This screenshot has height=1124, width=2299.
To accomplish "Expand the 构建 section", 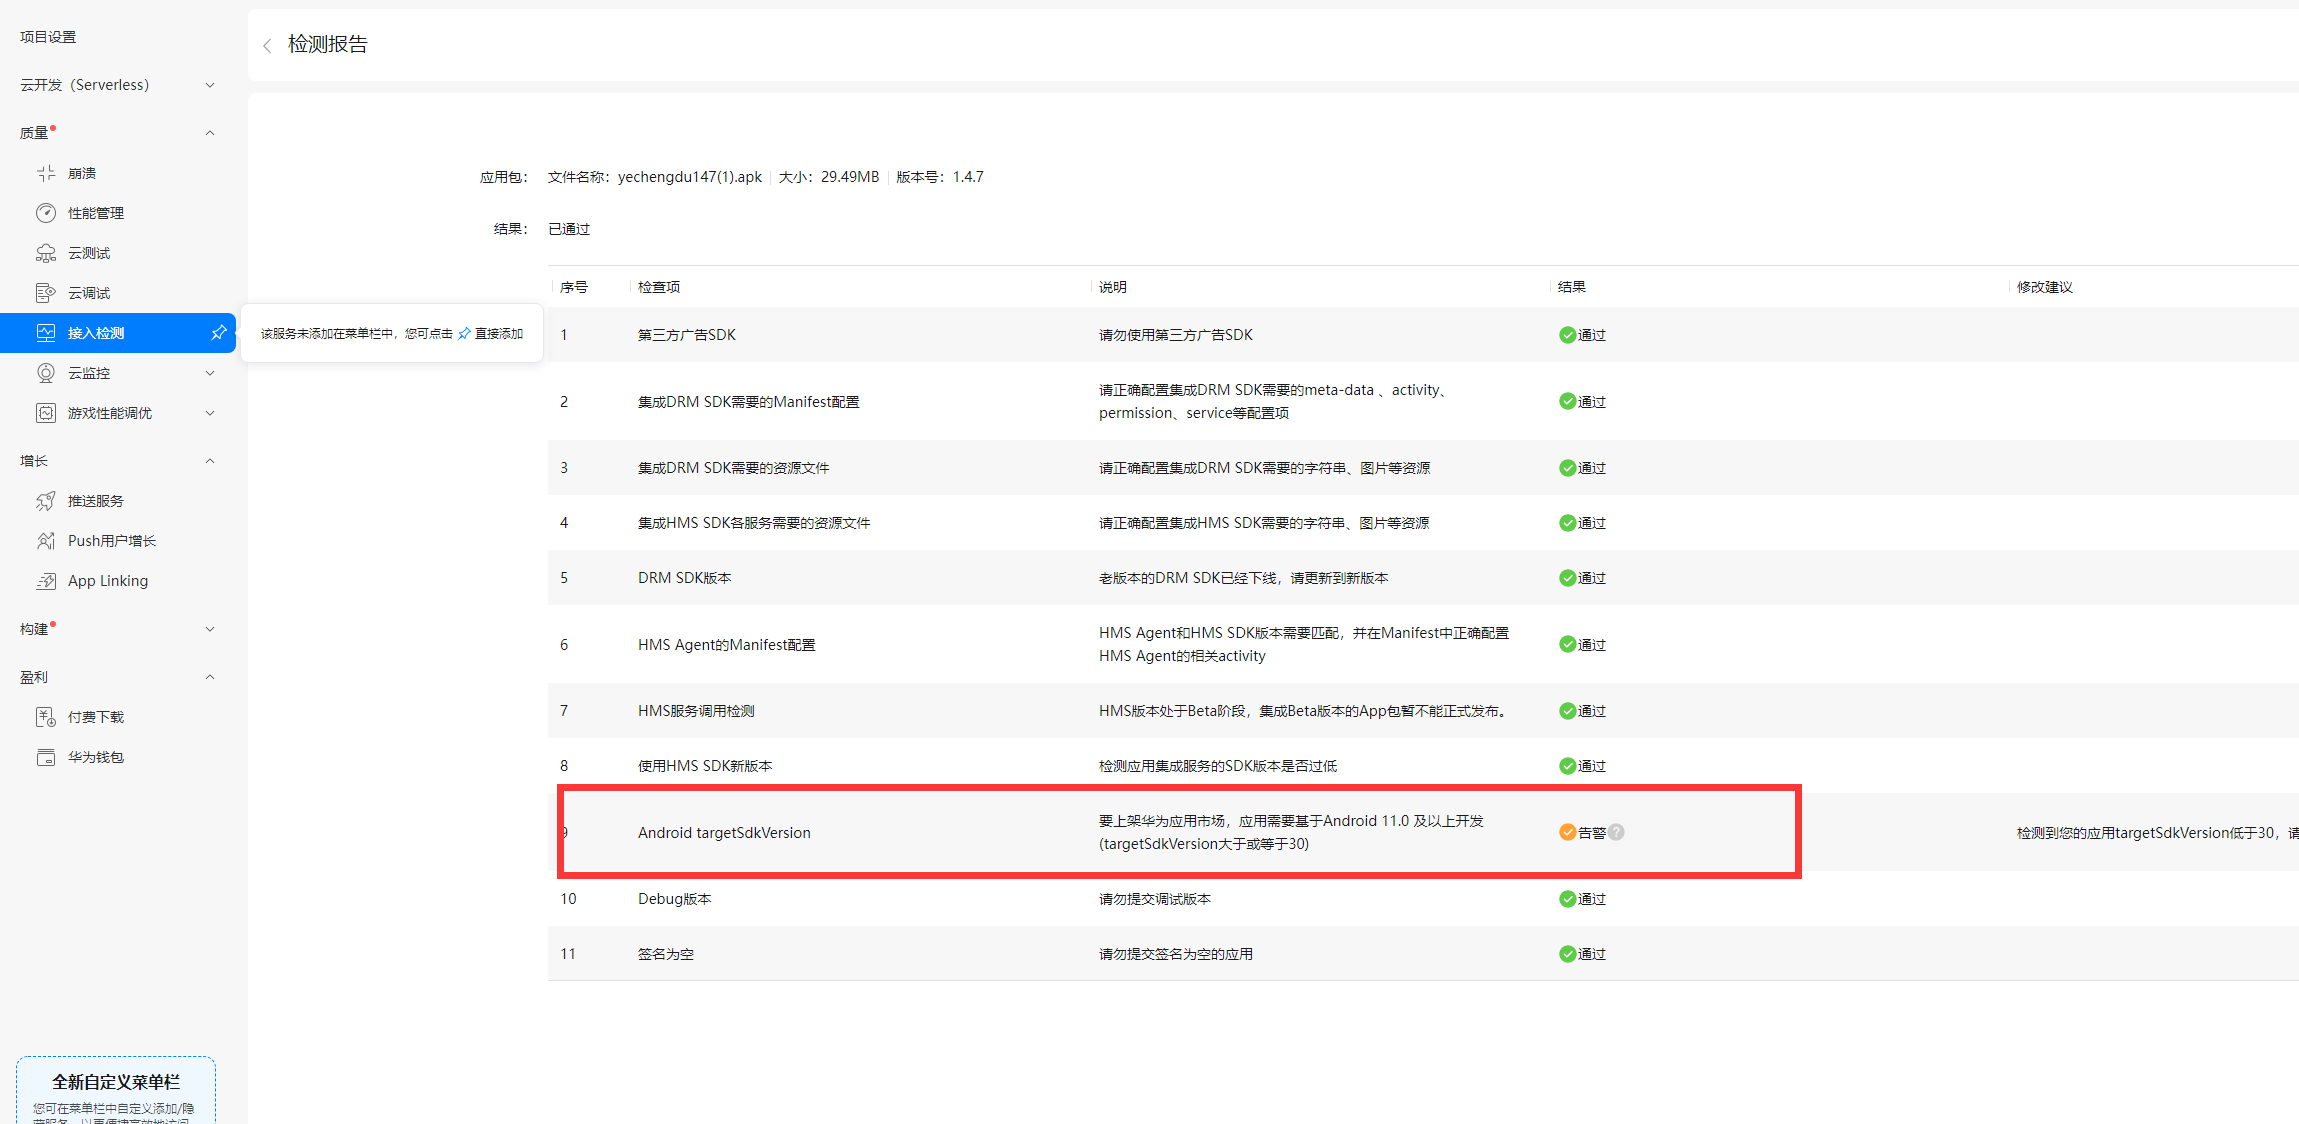I will click(x=210, y=629).
